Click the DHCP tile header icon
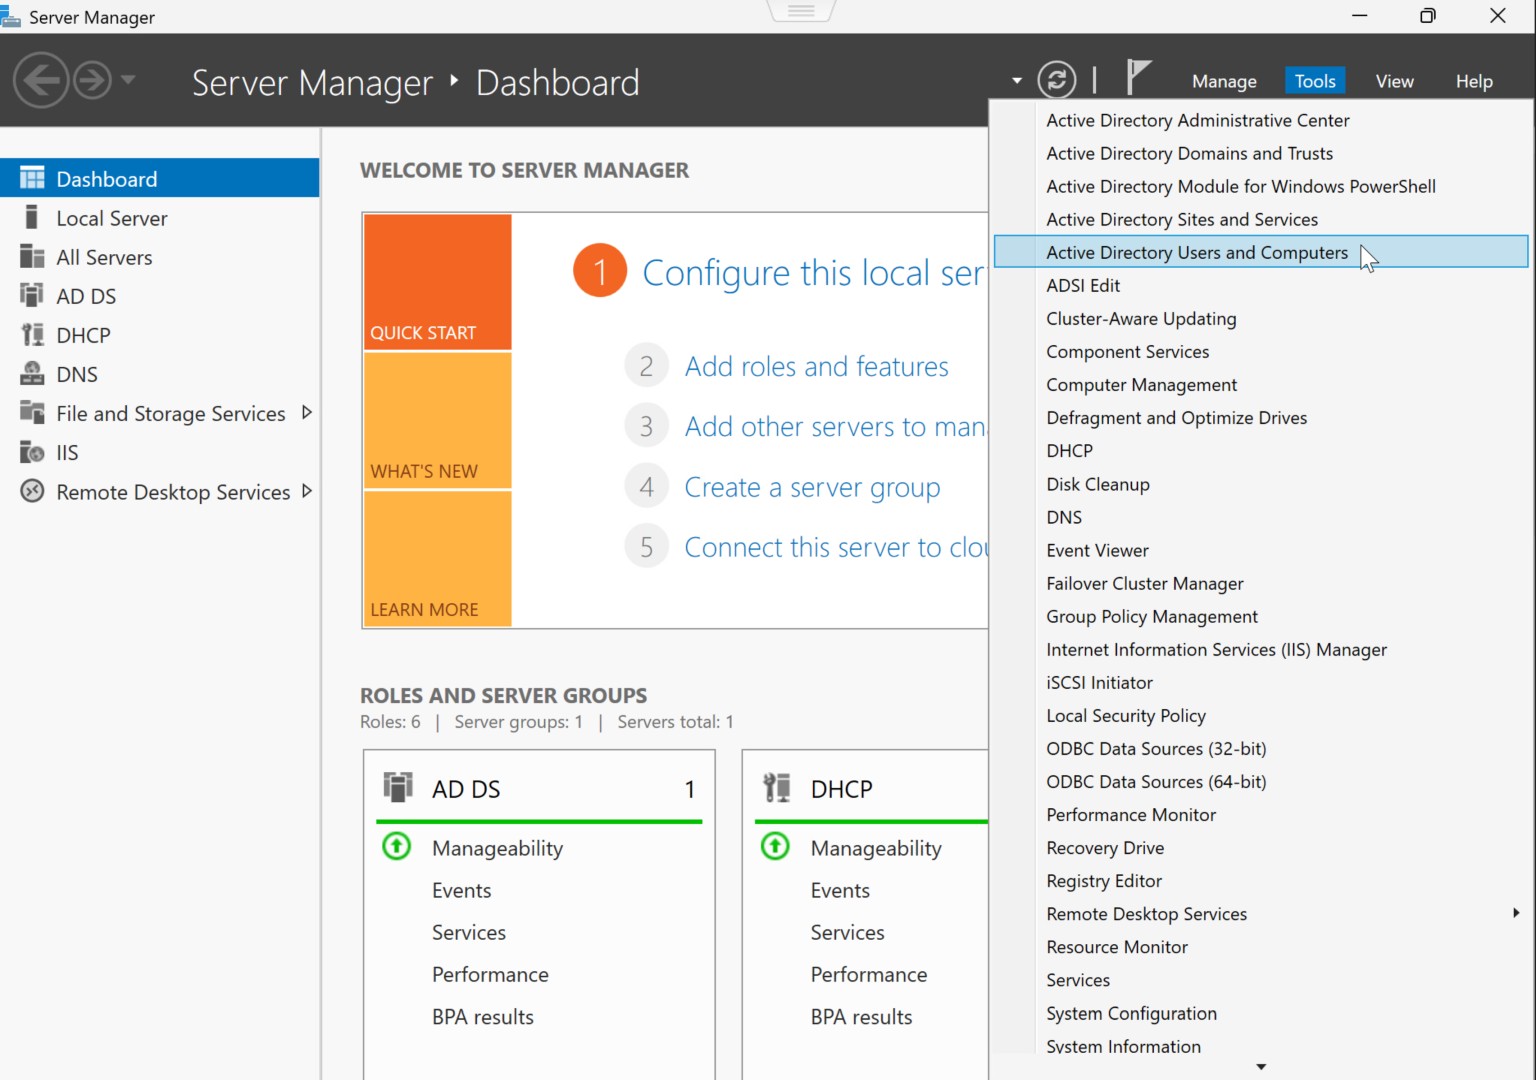The height and width of the screenshot is (1080, 1536). (777, 787)
